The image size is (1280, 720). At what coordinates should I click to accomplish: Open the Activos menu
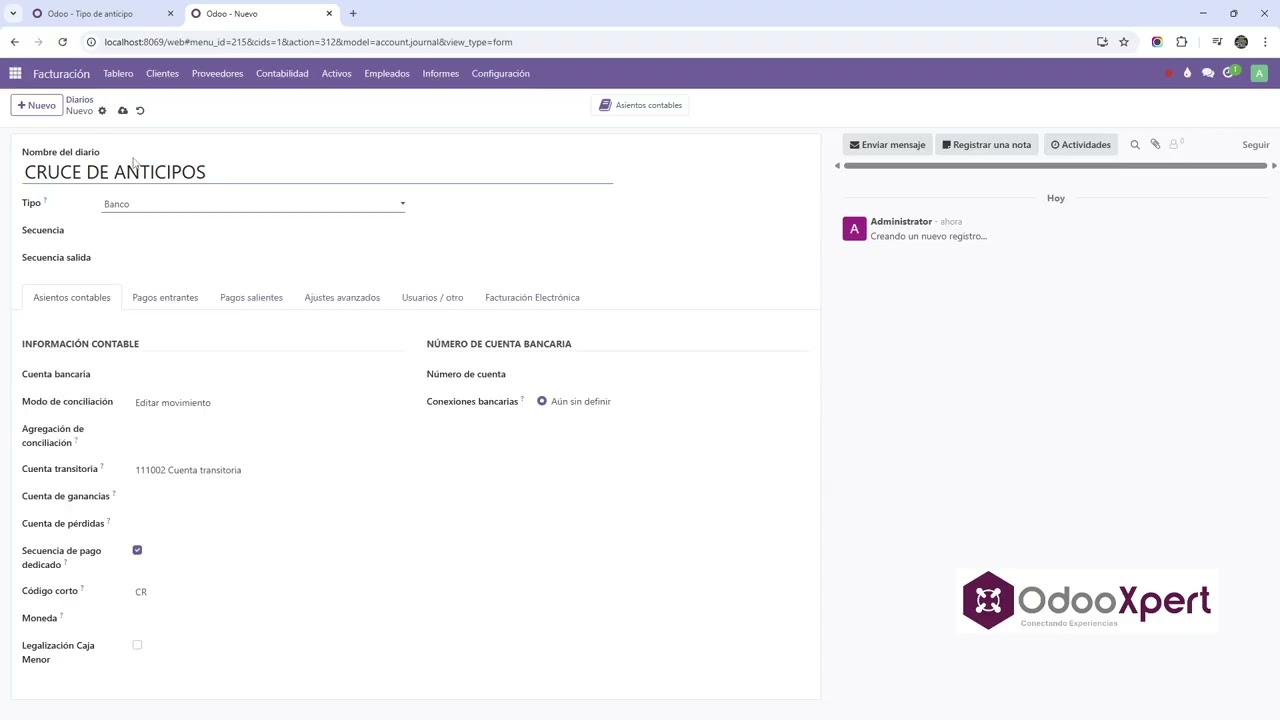point(336,73)
